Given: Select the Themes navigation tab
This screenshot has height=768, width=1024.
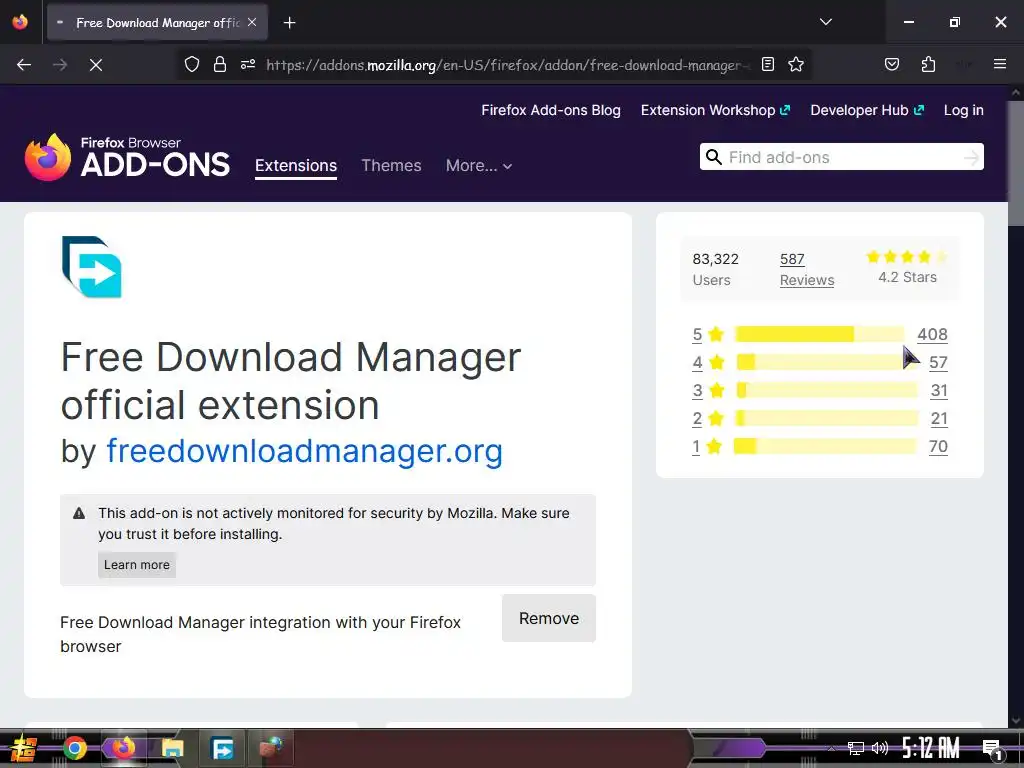Looking at the screenshot, I should pos(391,166).
